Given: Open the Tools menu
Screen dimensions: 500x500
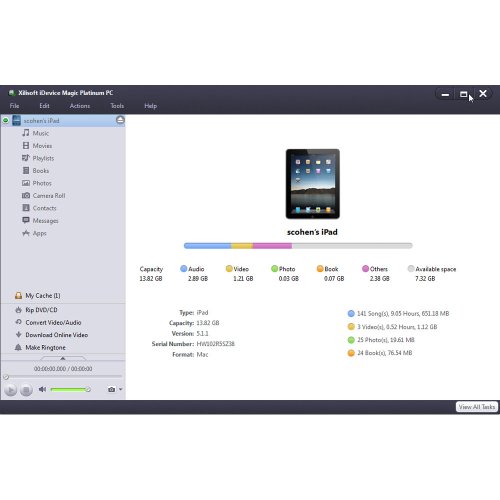Looking at the screenshot, I should coord(117,106).
